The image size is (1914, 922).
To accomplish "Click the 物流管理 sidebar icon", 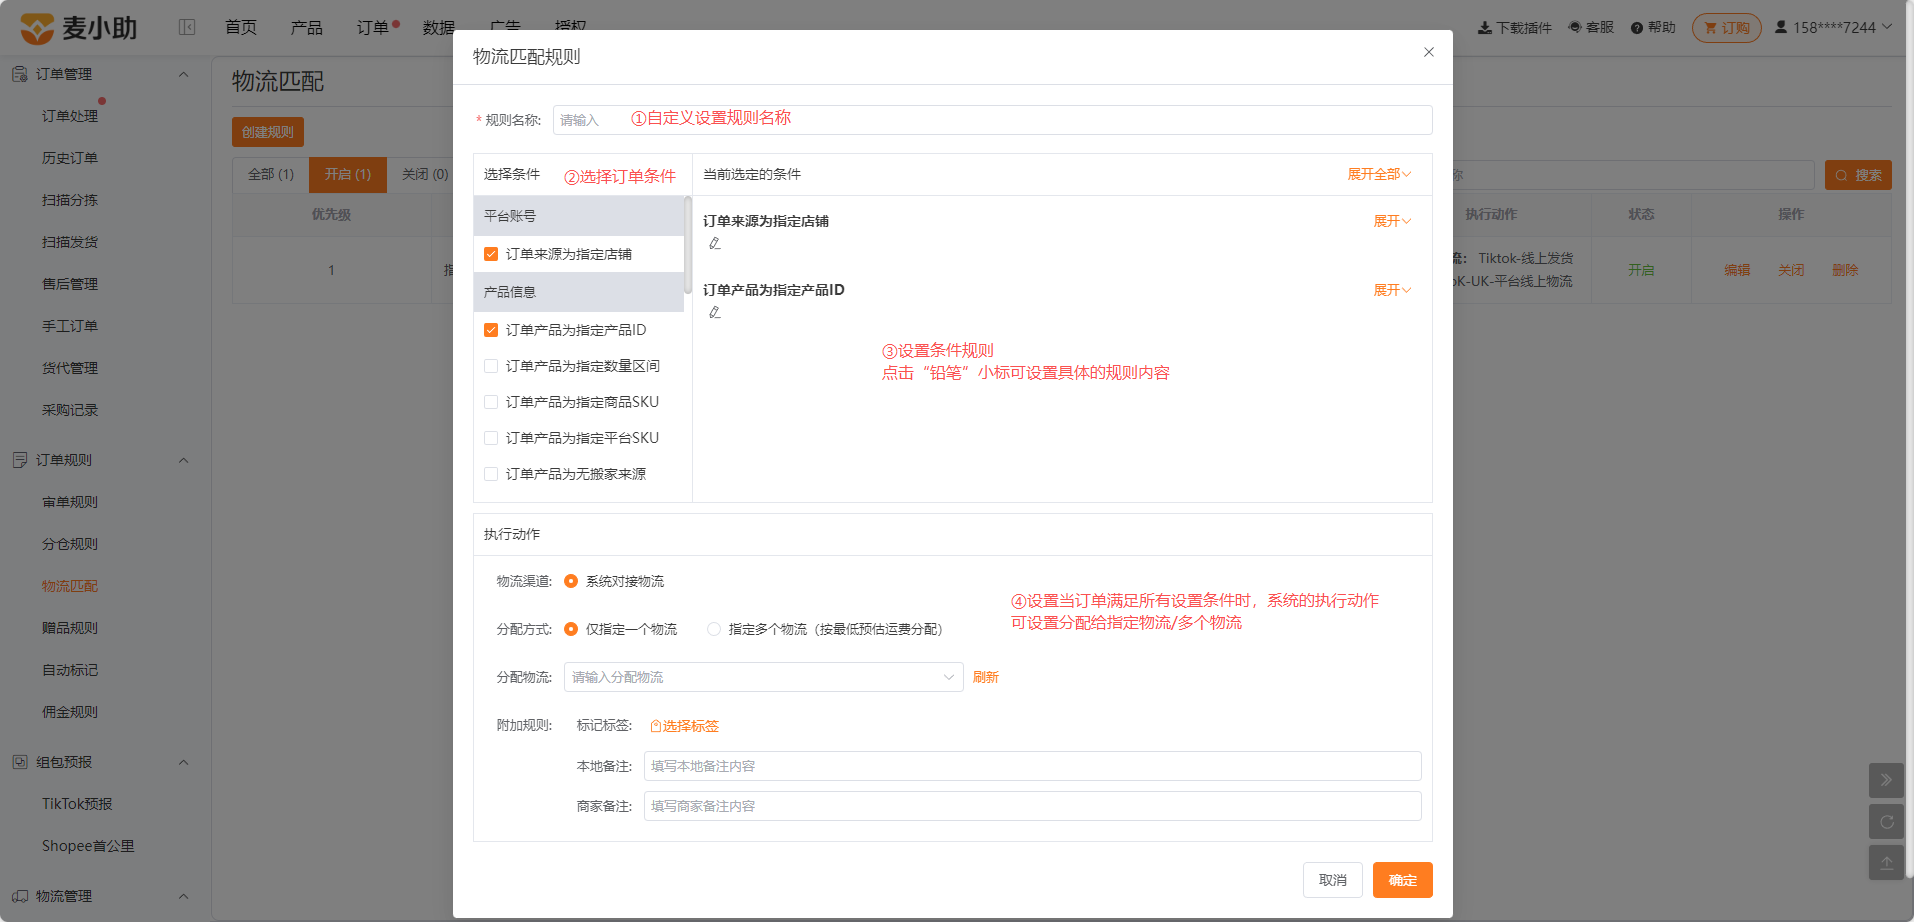I will point(20,896).
